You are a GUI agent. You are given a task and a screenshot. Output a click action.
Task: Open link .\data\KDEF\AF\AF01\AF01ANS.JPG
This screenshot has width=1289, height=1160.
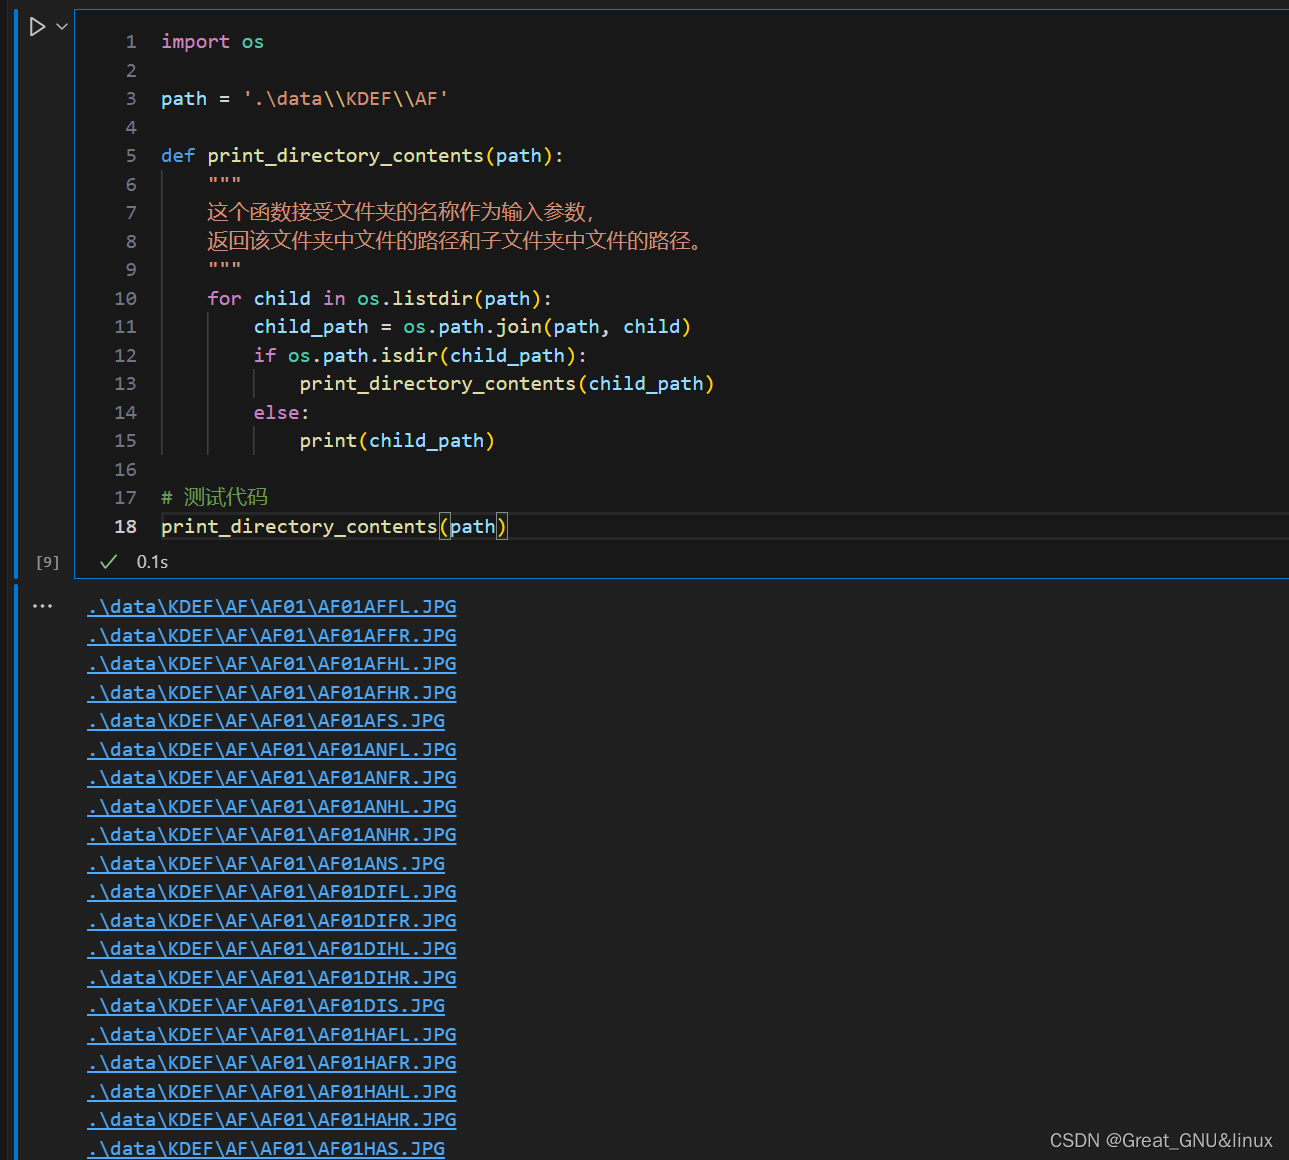click(266, 864)
